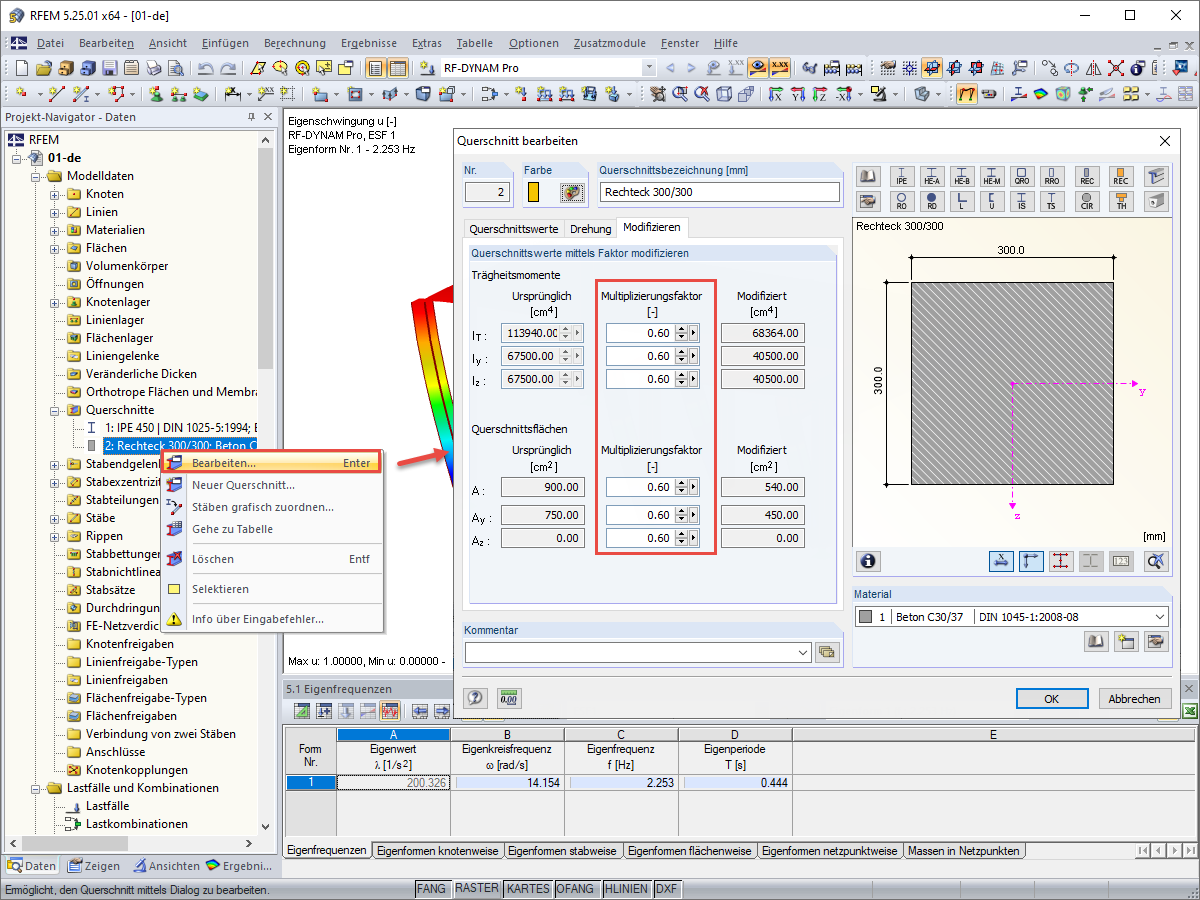
Task: Select the TH tee section icon
Action: click(x=1121, y=201)
